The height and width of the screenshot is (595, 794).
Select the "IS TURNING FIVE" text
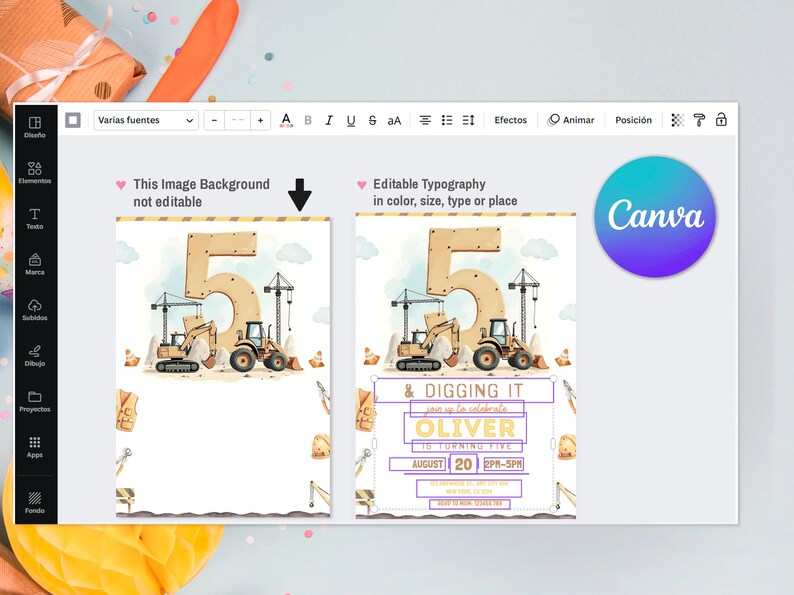click(x=467, y=446)
